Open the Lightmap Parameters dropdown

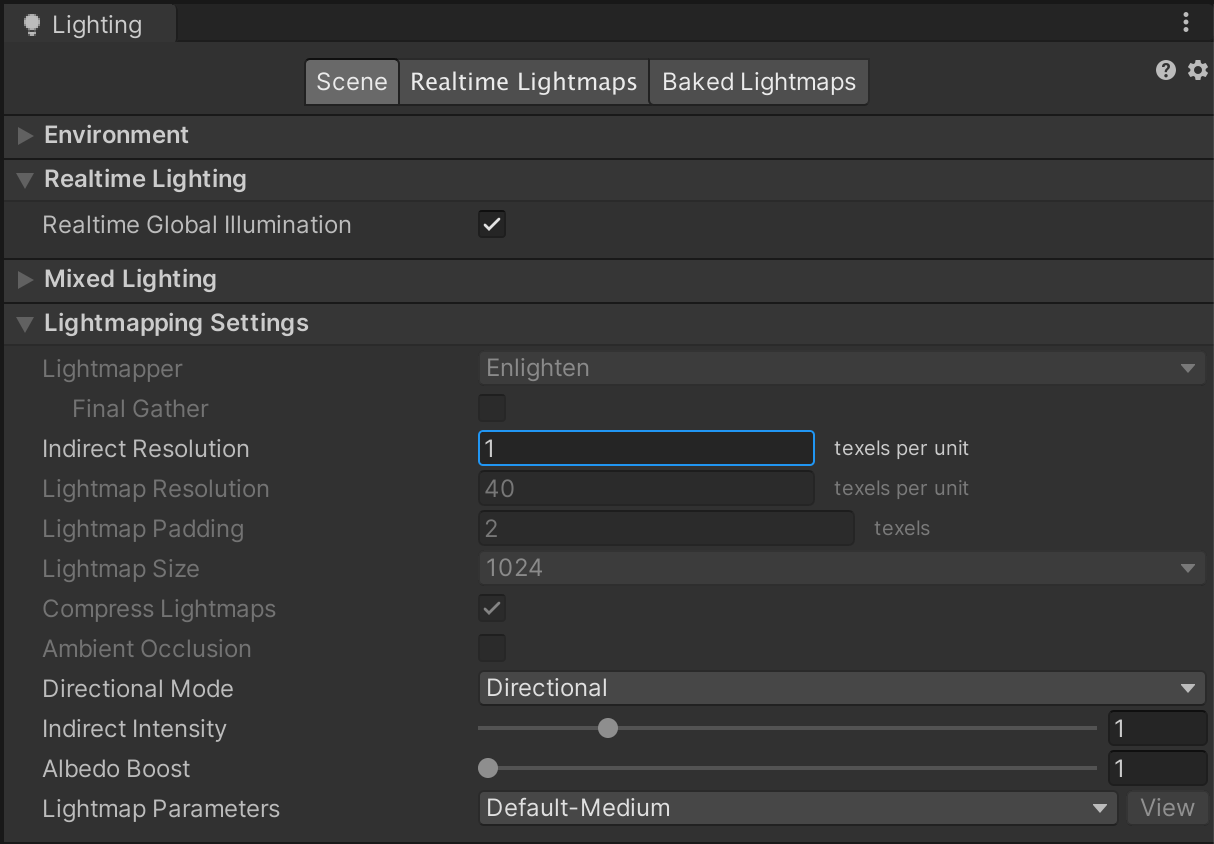click(797, 808)
